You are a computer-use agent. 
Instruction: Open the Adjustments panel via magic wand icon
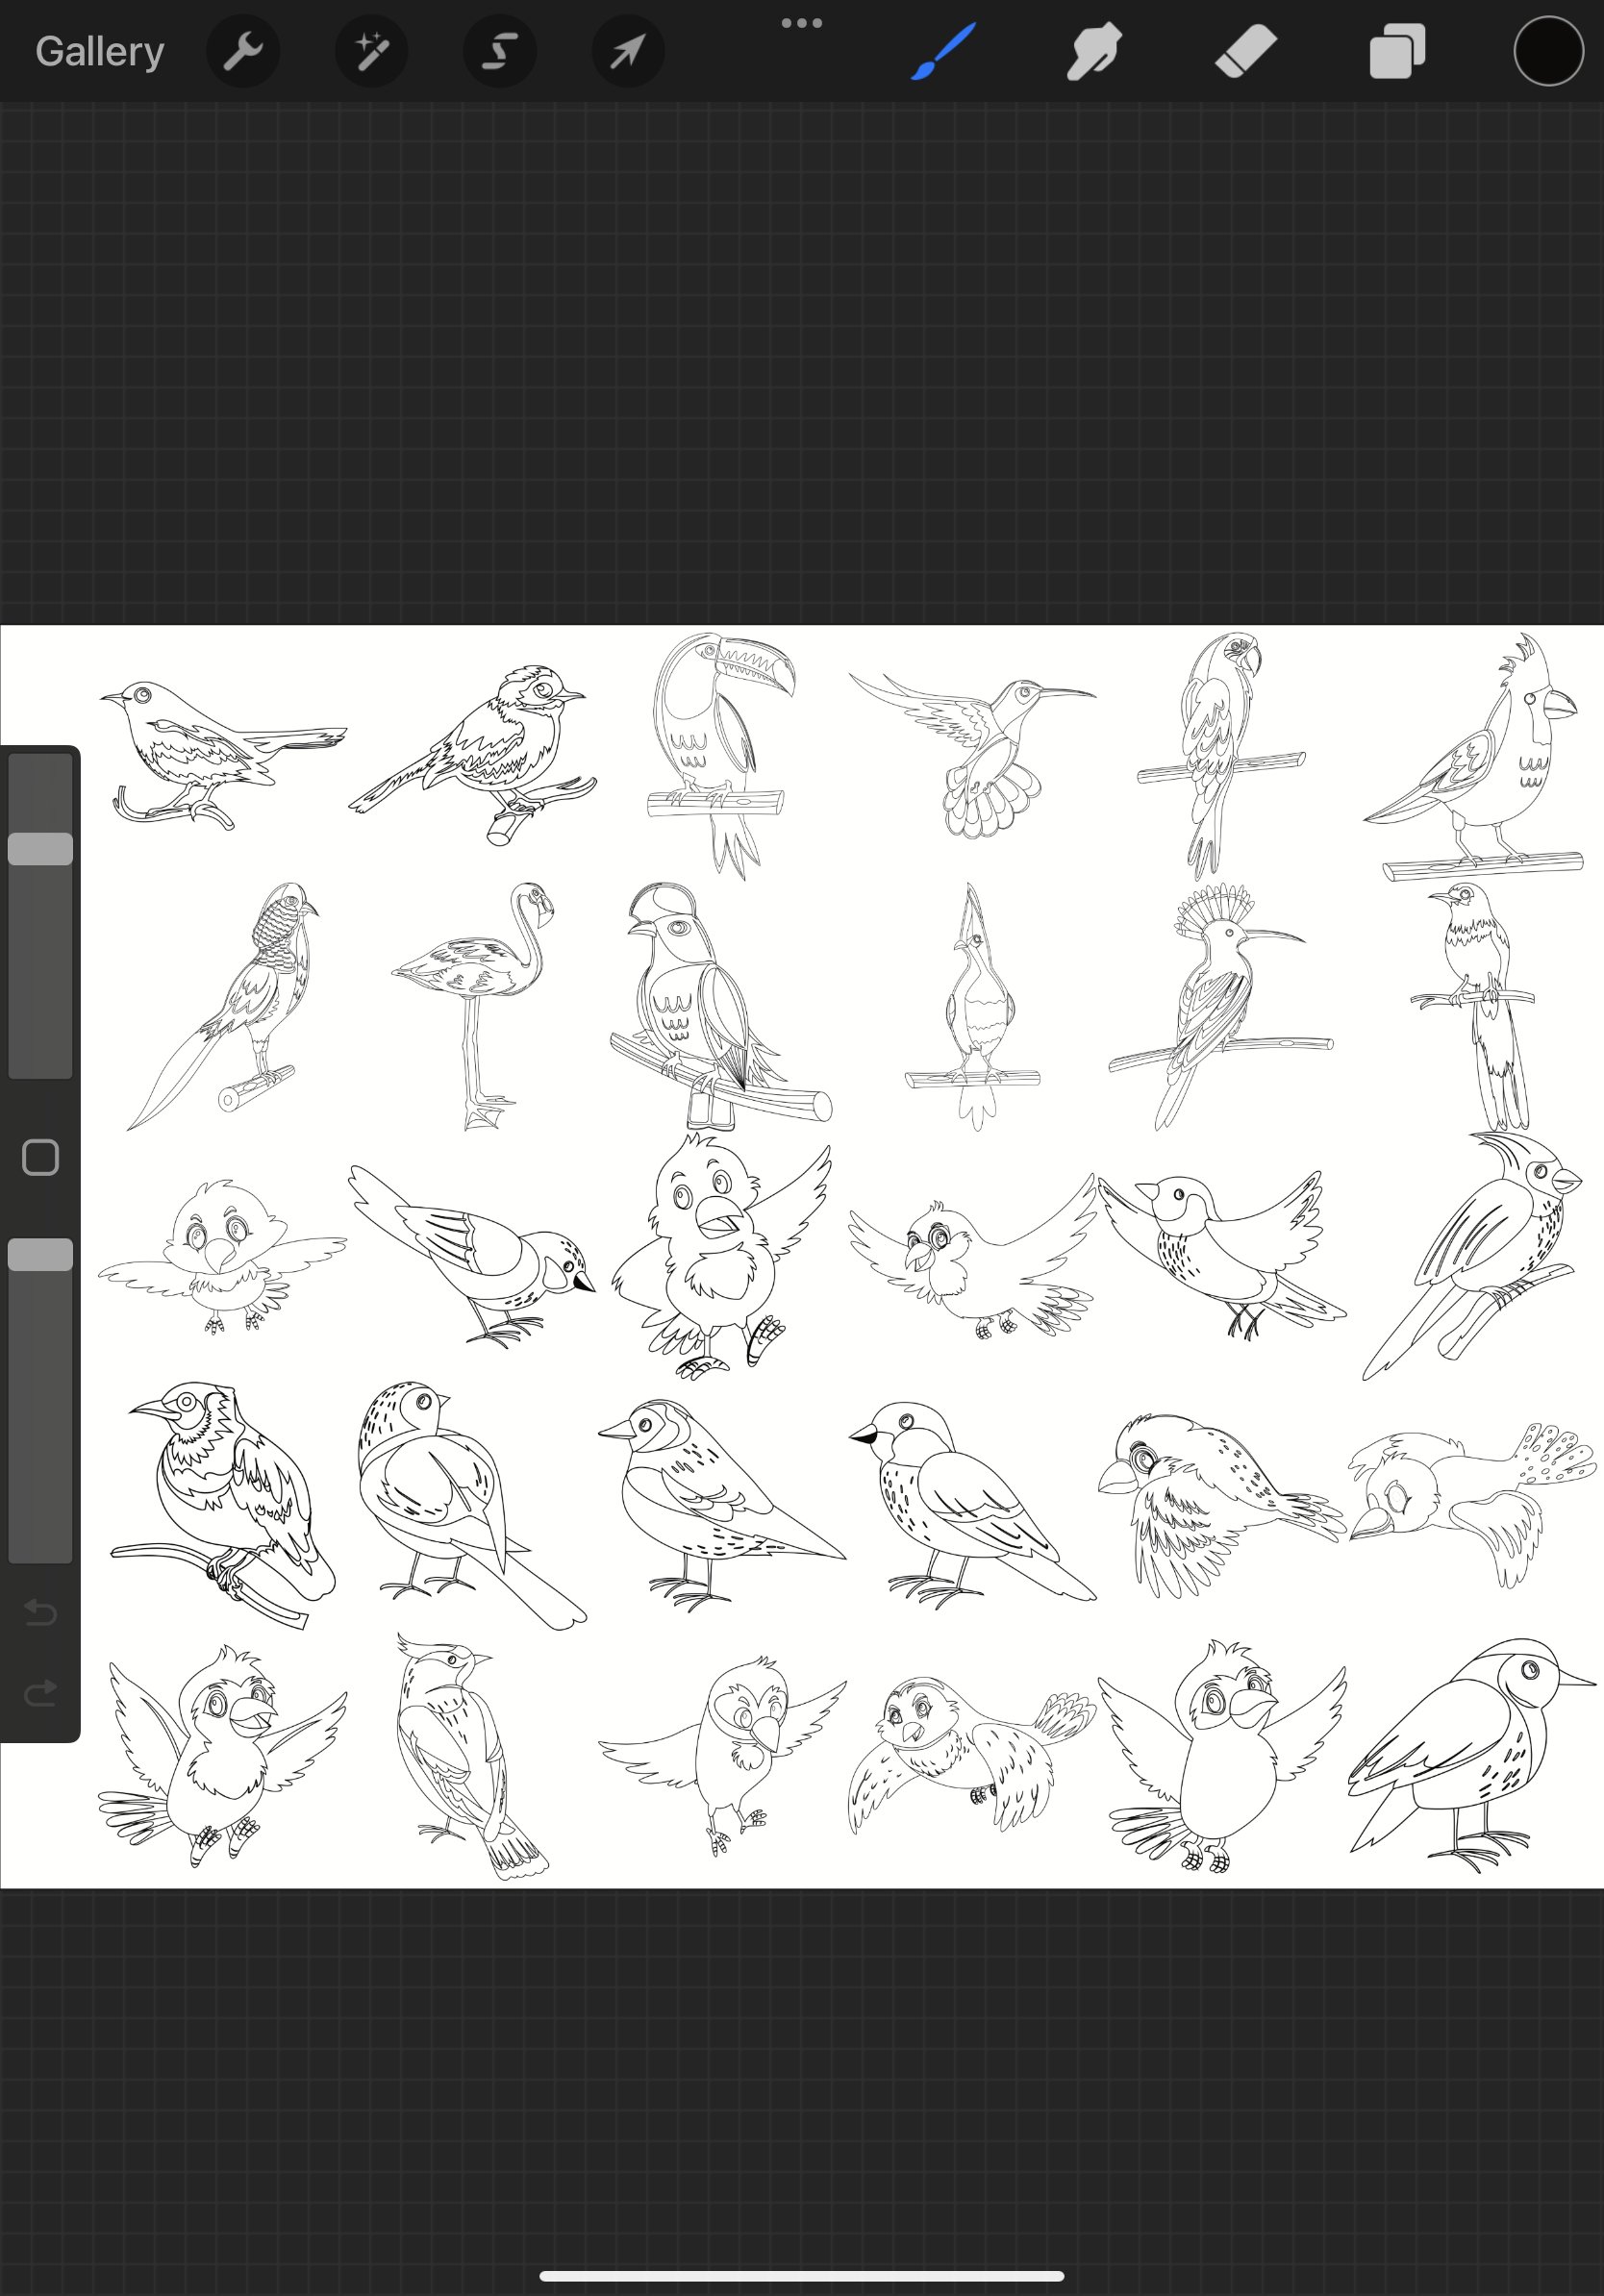tap(370, 51)
